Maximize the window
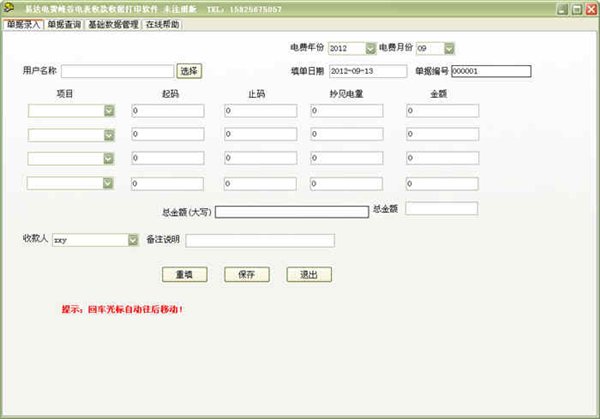Viewport: 600px width, 419px height. tap(577, 9)
